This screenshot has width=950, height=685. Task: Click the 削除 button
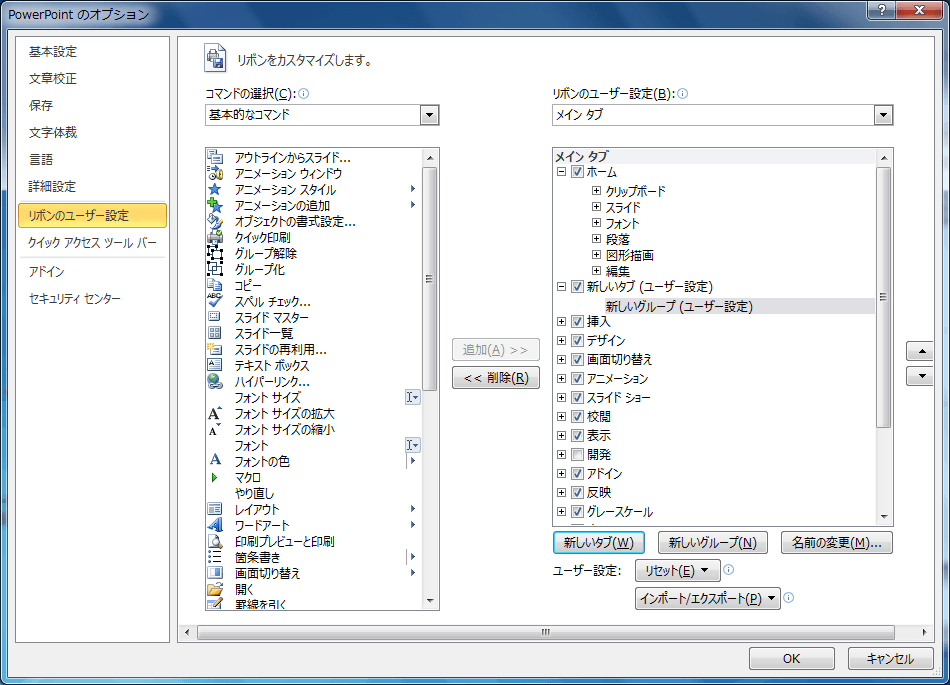496,378
